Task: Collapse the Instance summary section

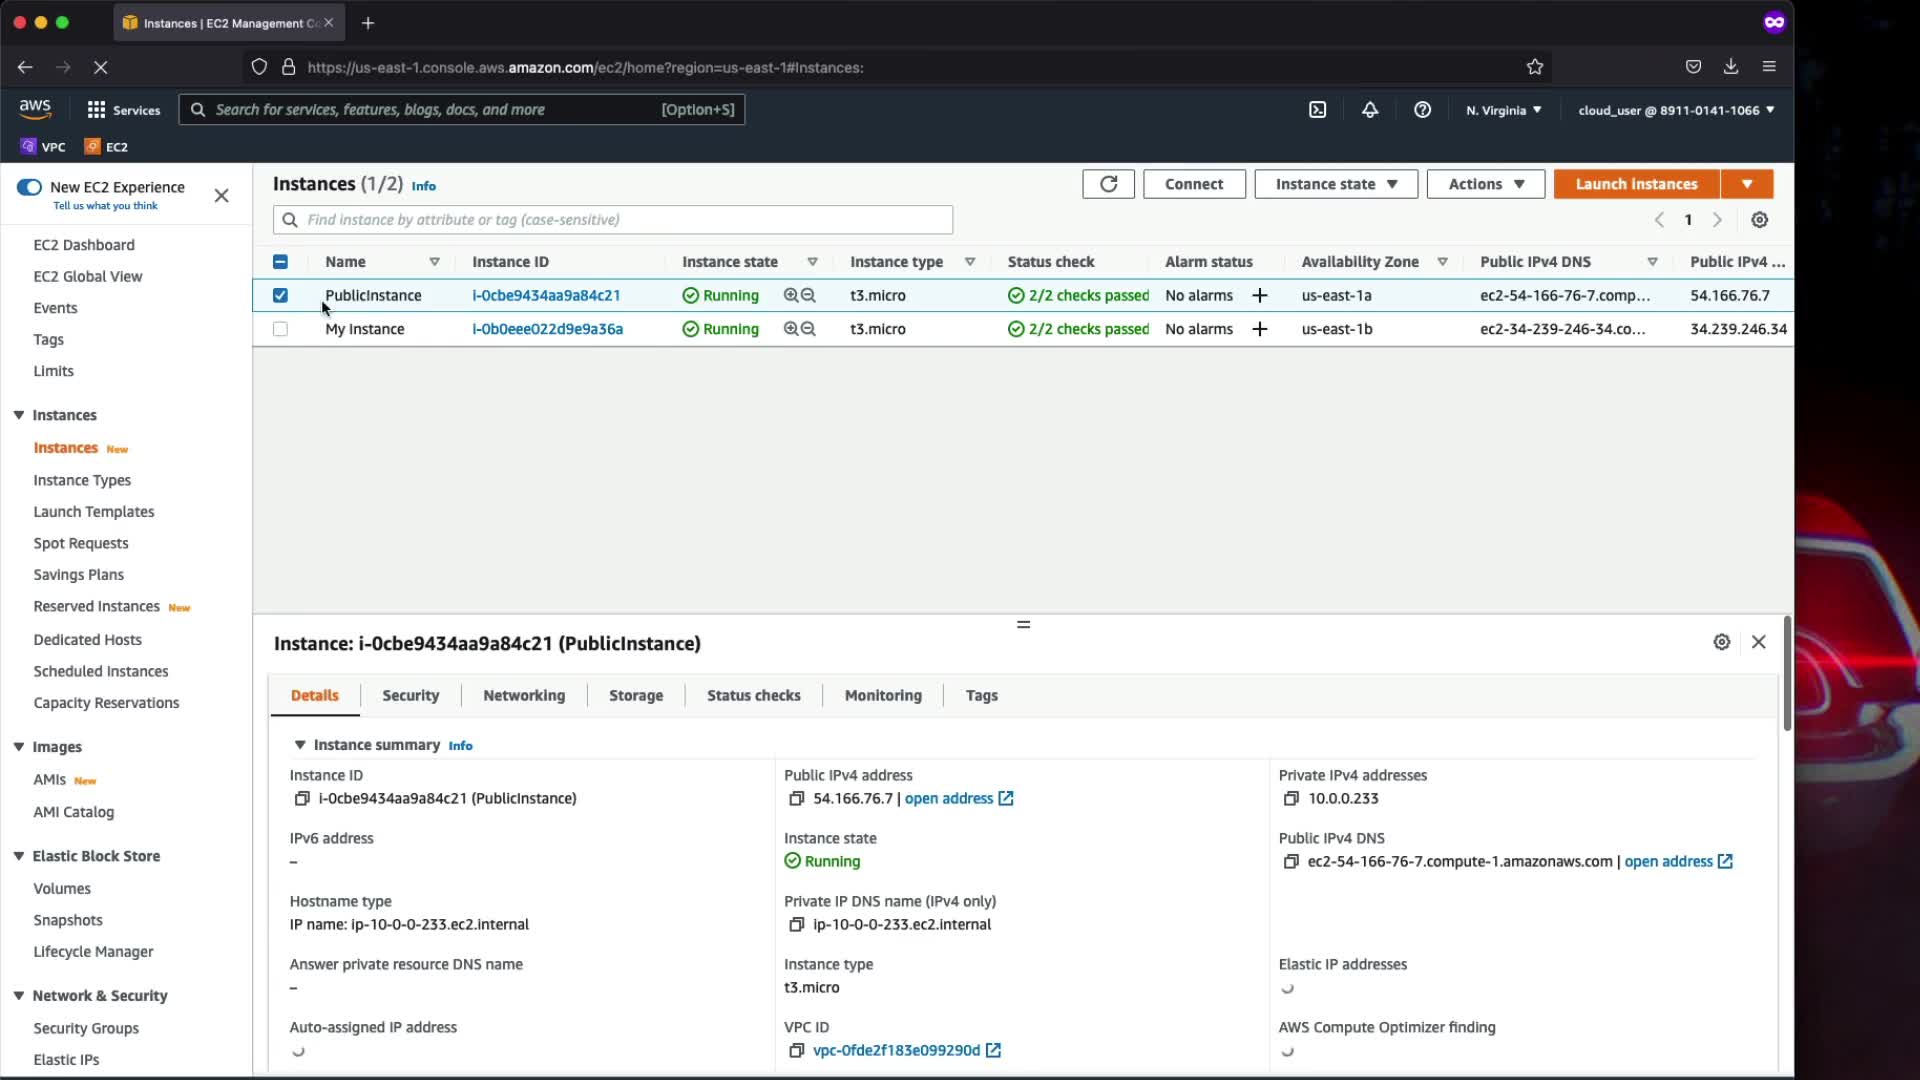Action: click(x=299, y=745)
